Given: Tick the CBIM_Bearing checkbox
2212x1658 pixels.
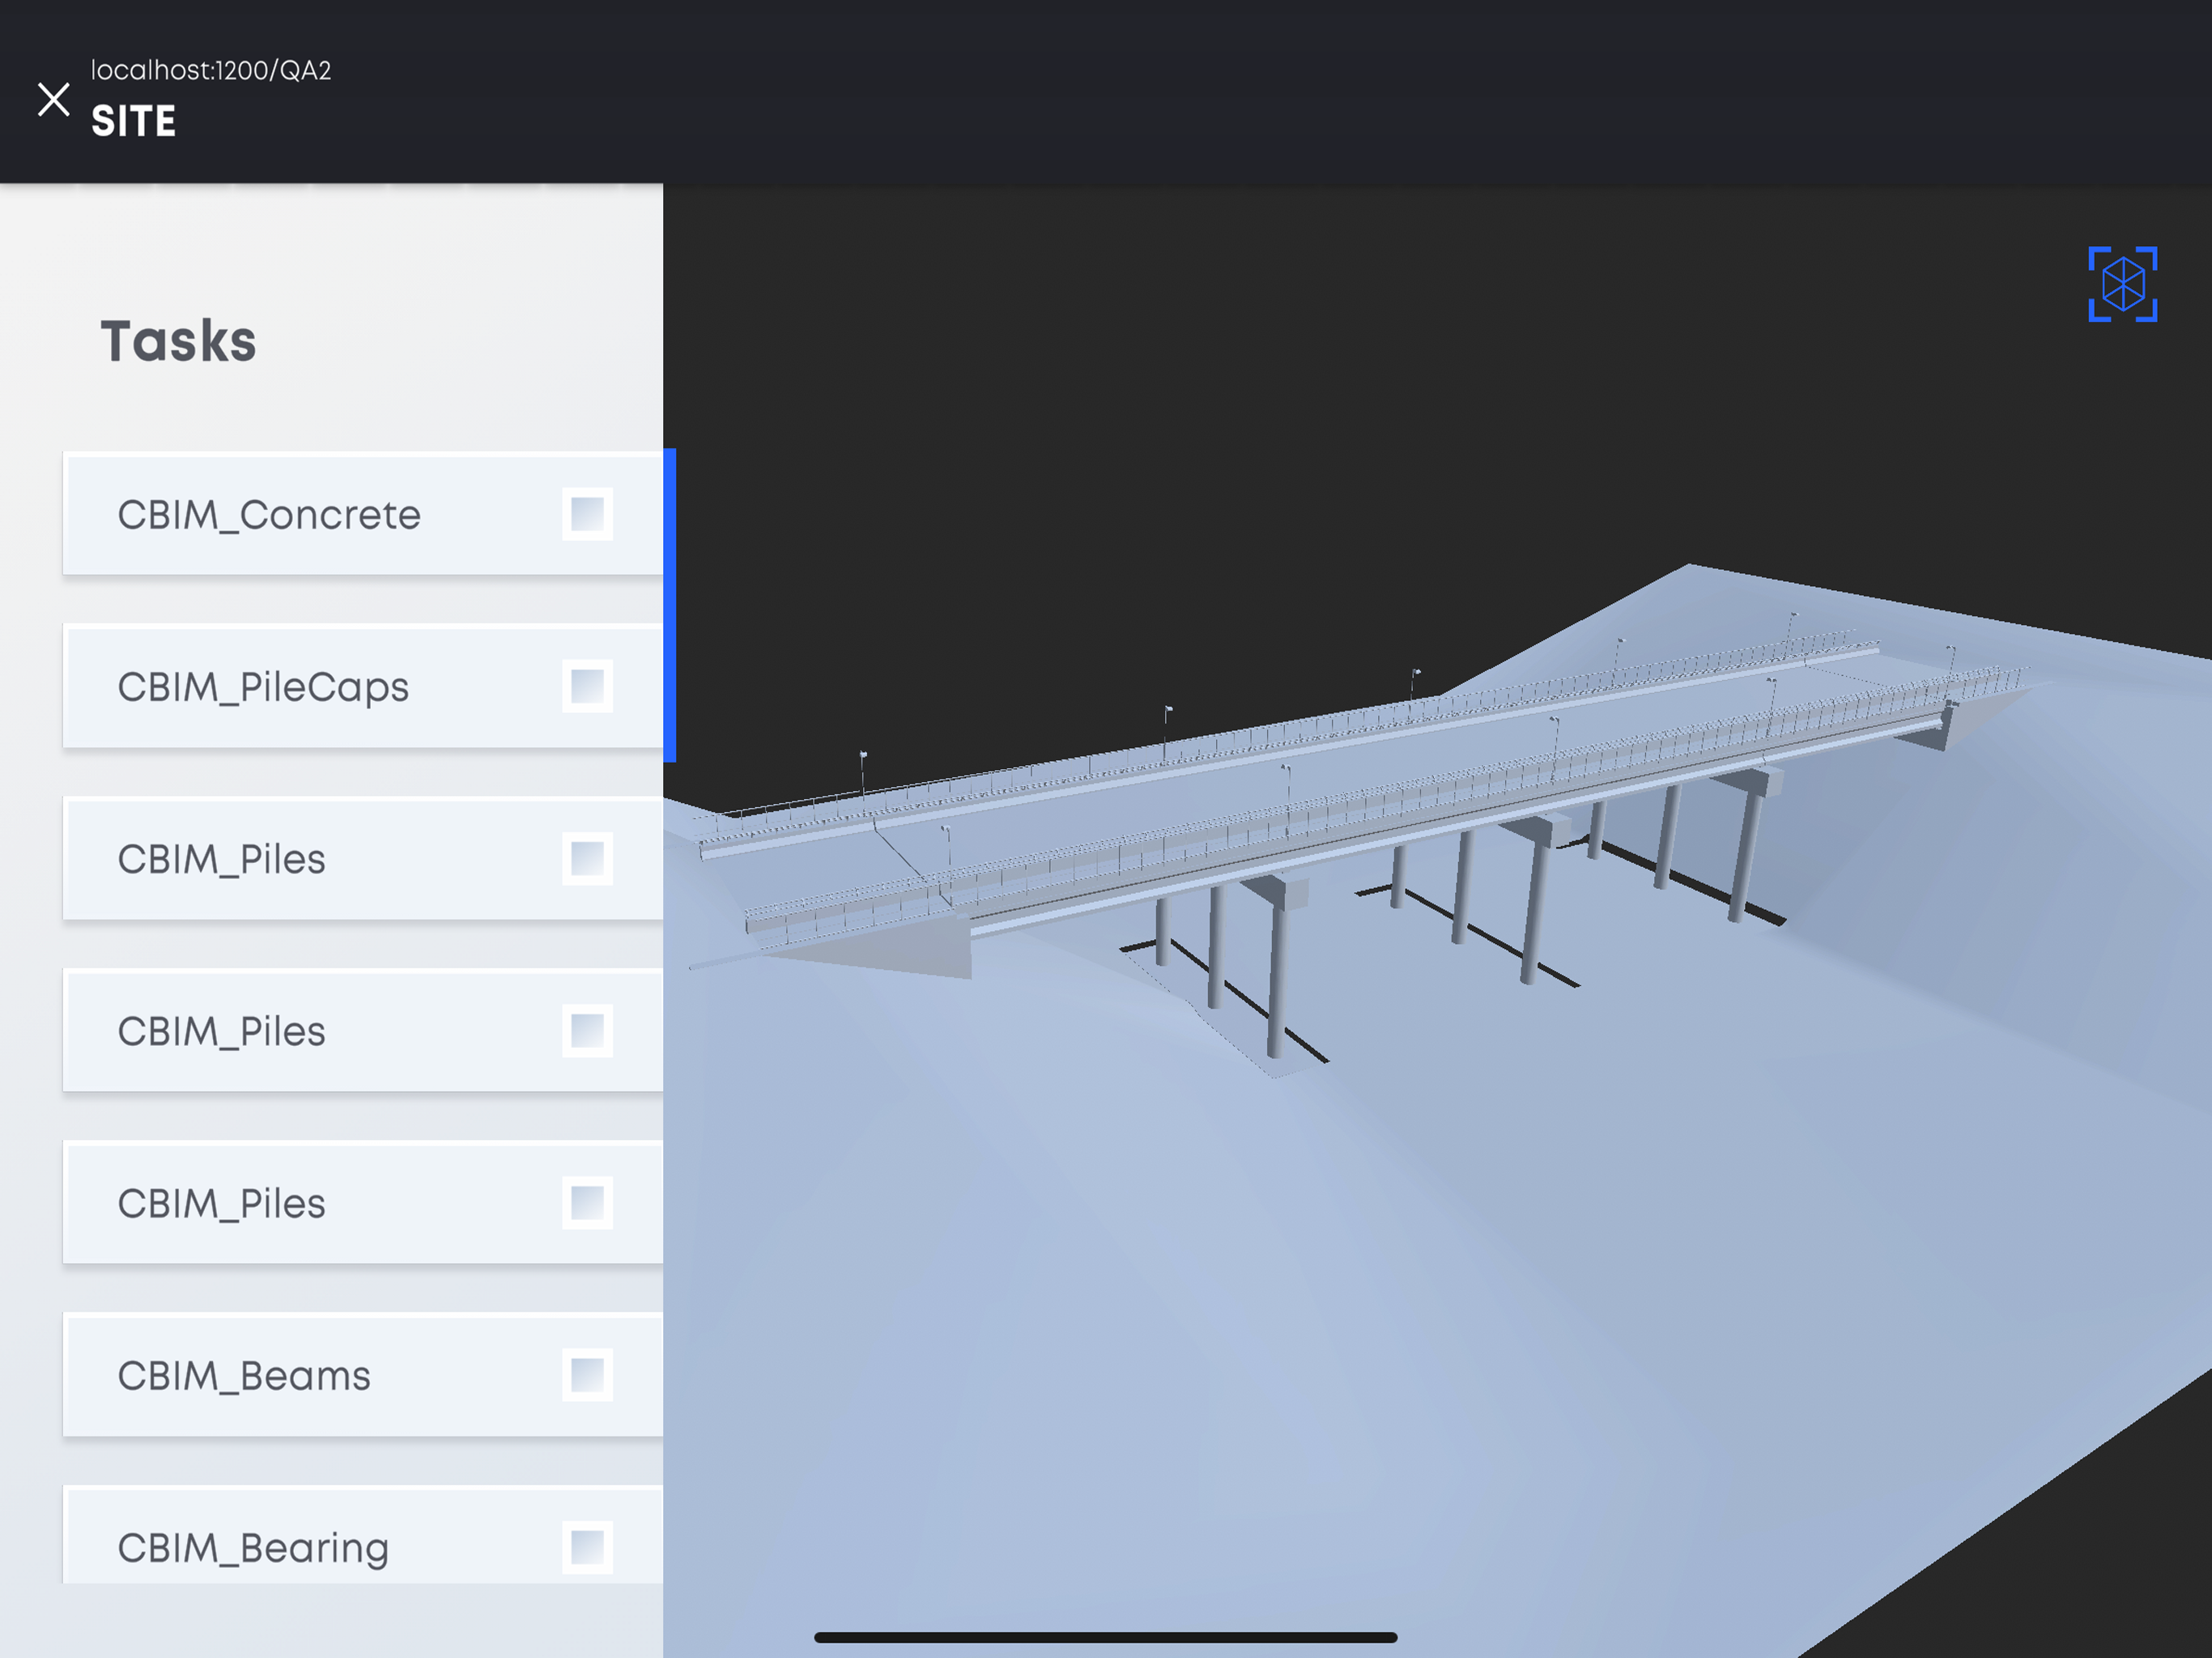Looking at the screenshot, I should click(x=587, y=1547).
